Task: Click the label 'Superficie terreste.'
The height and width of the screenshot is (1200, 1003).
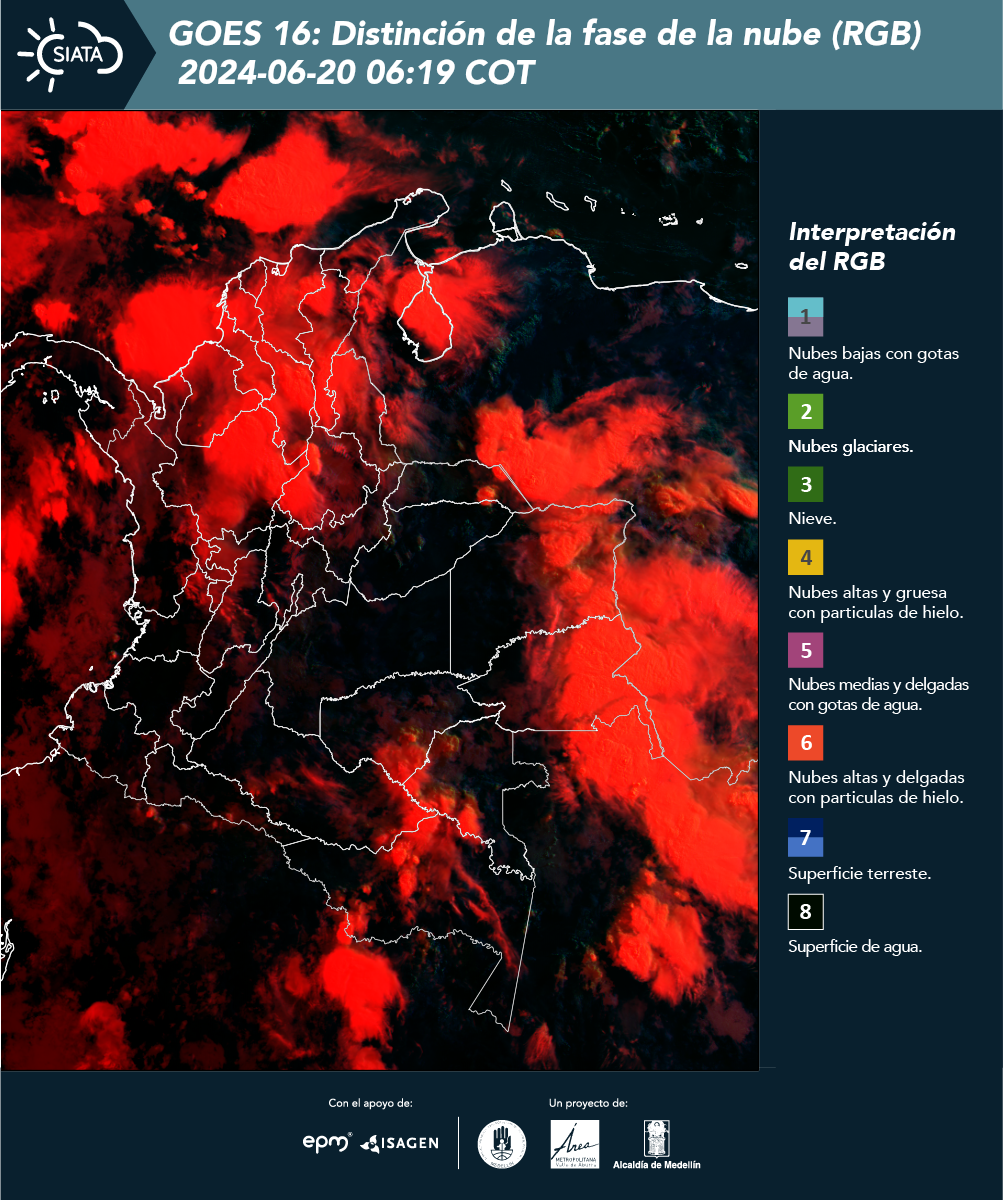Action: click(859, 874)
